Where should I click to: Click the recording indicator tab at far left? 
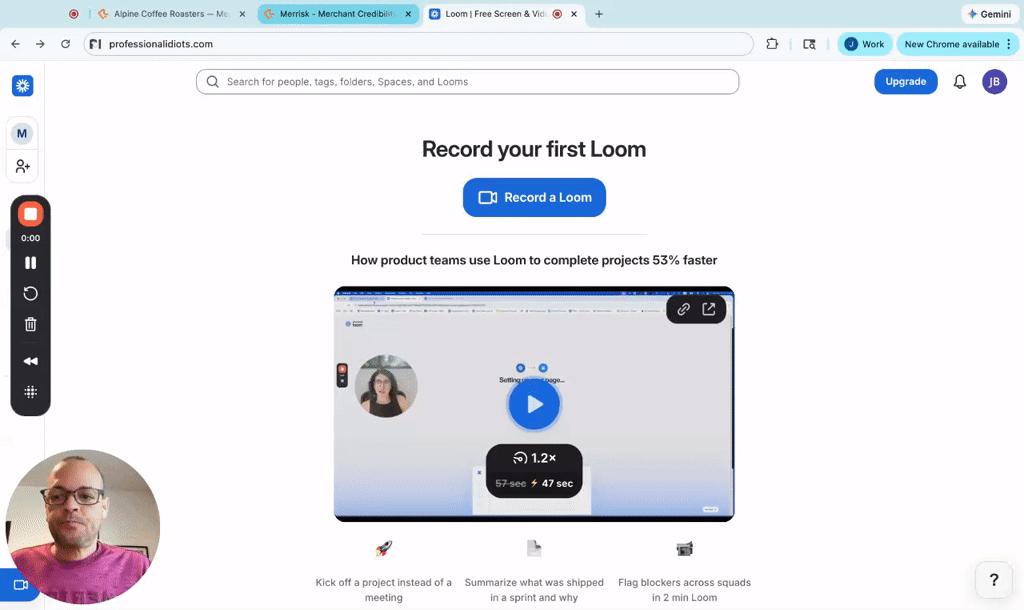[x=74, y=14]
